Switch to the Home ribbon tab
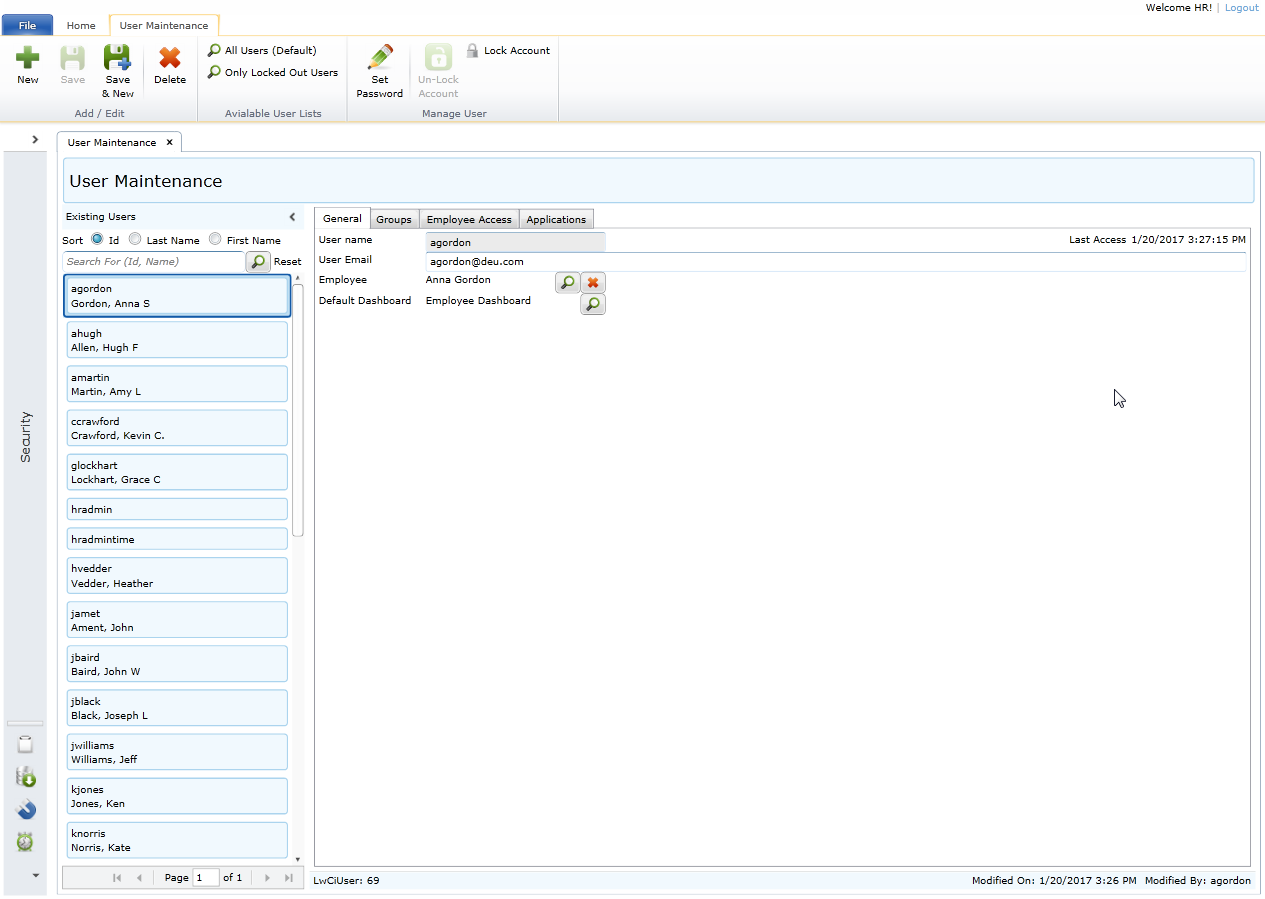The height and width of the screenshot is (899, 1265). coord(81,25)
